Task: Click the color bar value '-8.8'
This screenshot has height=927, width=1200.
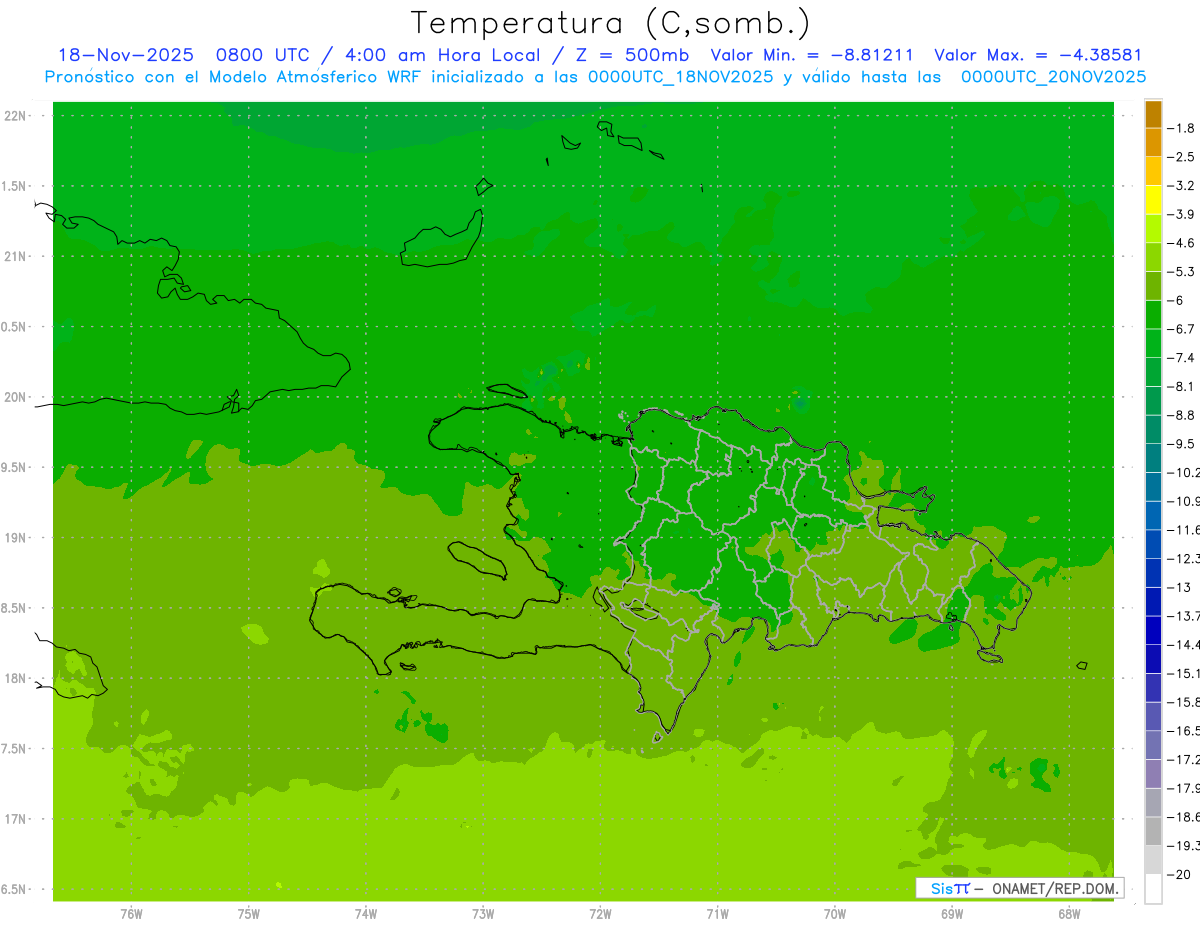Action: (x=1181, y=415)
